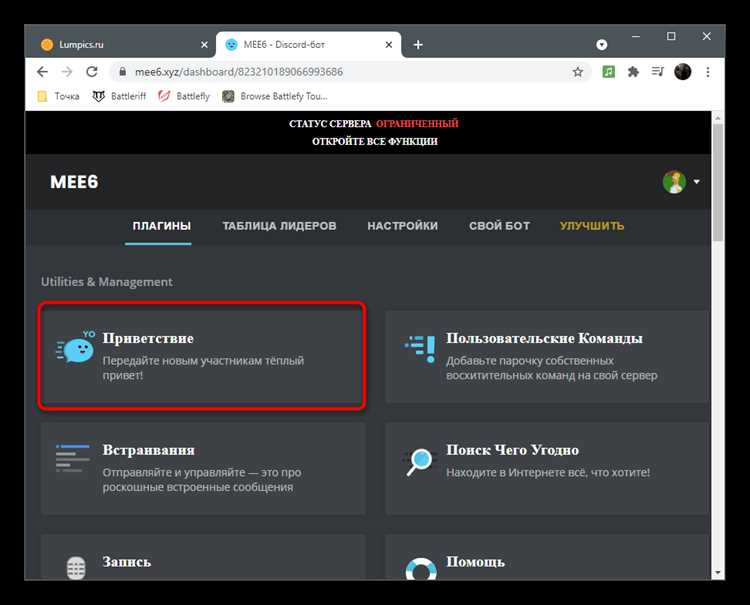Click the lock icon in address bar
Screen dimensions: 750x605
click(122, 72)
